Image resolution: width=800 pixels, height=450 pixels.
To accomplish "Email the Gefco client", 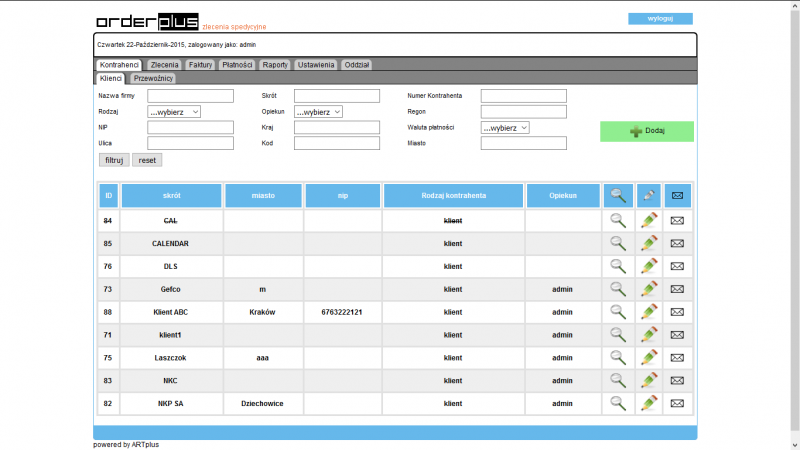I will coord(677,289).
